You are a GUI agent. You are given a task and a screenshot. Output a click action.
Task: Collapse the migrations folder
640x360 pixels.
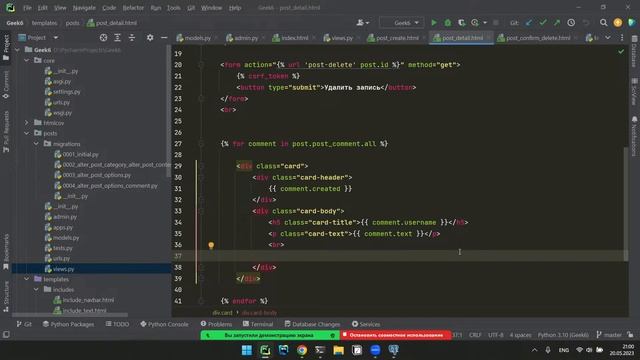[x=36, y=144]
